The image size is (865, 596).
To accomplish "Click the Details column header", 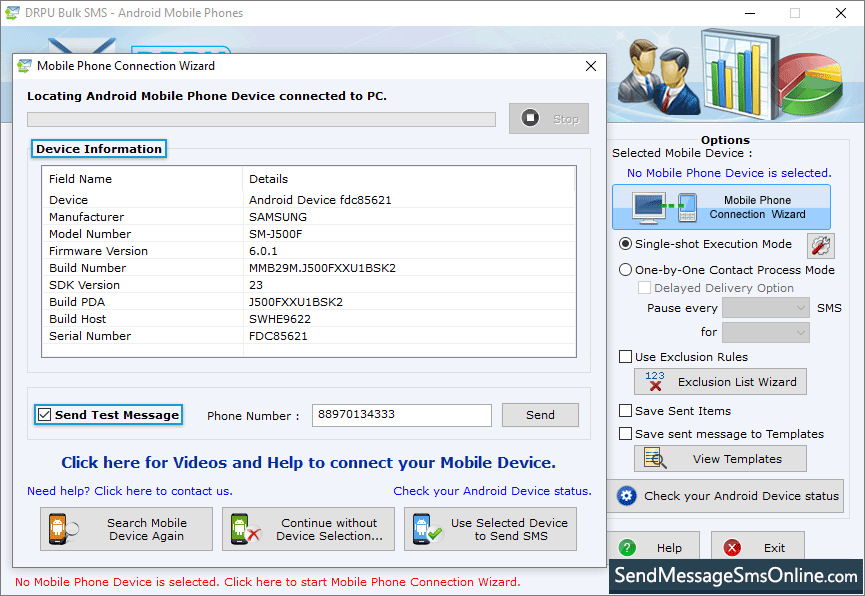I will (268, 179).
